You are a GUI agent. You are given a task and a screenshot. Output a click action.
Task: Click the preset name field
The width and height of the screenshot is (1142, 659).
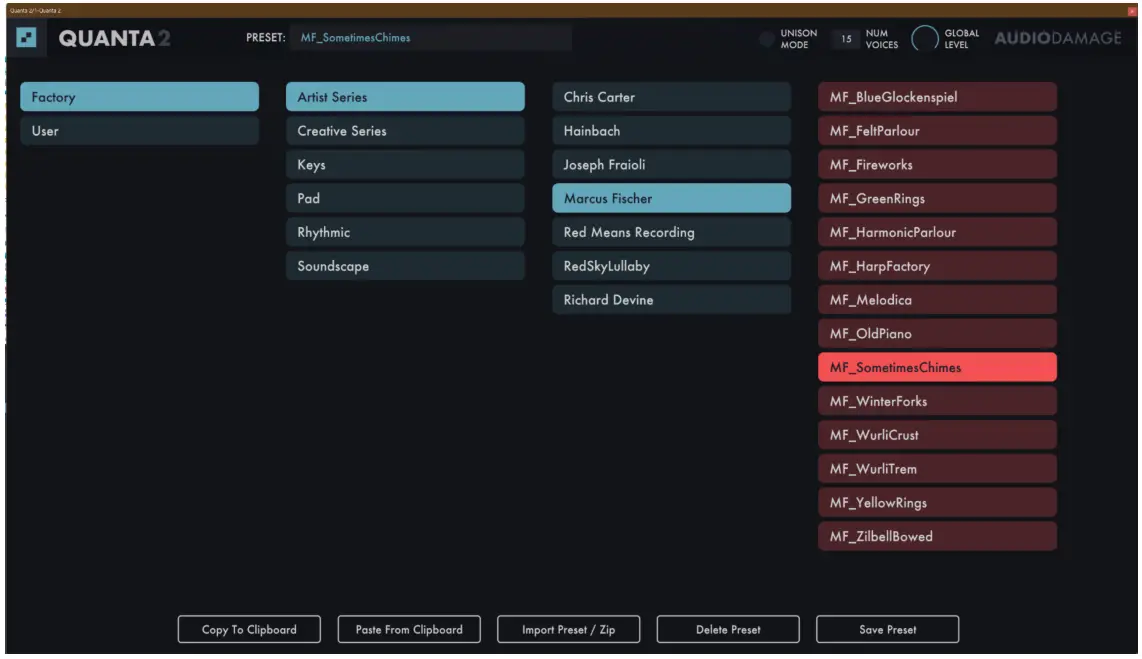point(430,38)
